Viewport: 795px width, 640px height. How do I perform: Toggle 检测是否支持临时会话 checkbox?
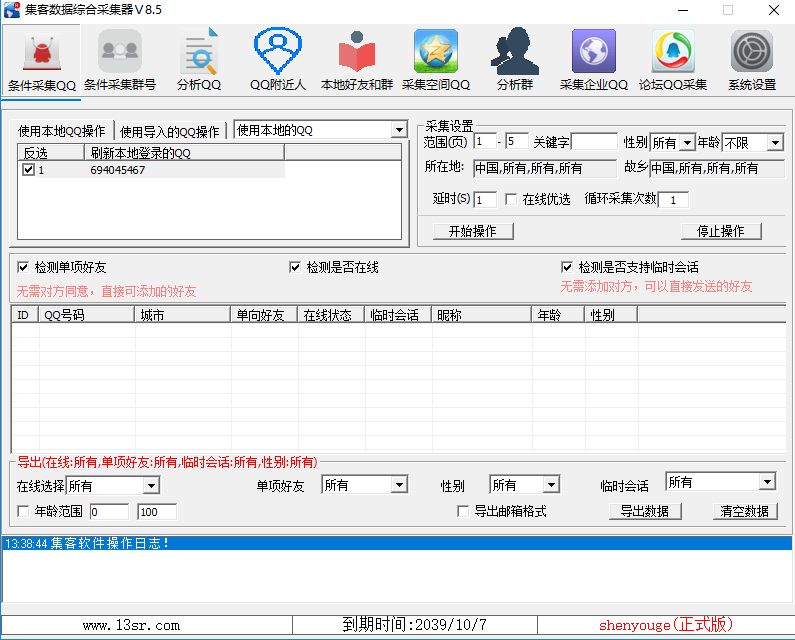[x=567, y=267]
